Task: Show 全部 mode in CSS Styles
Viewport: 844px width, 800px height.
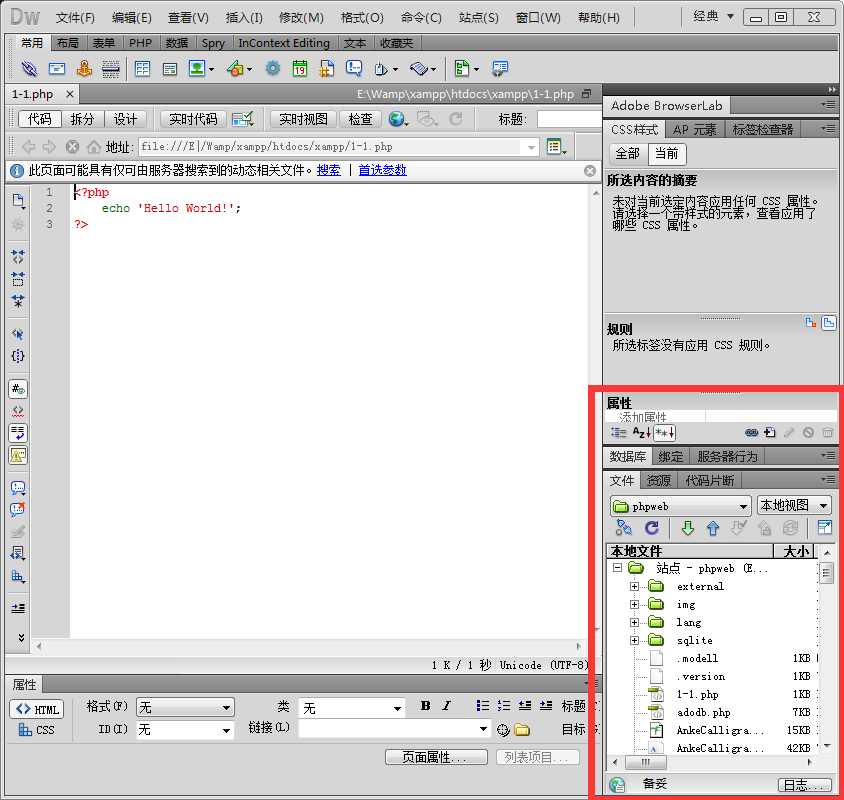Action: click(628, 154)
